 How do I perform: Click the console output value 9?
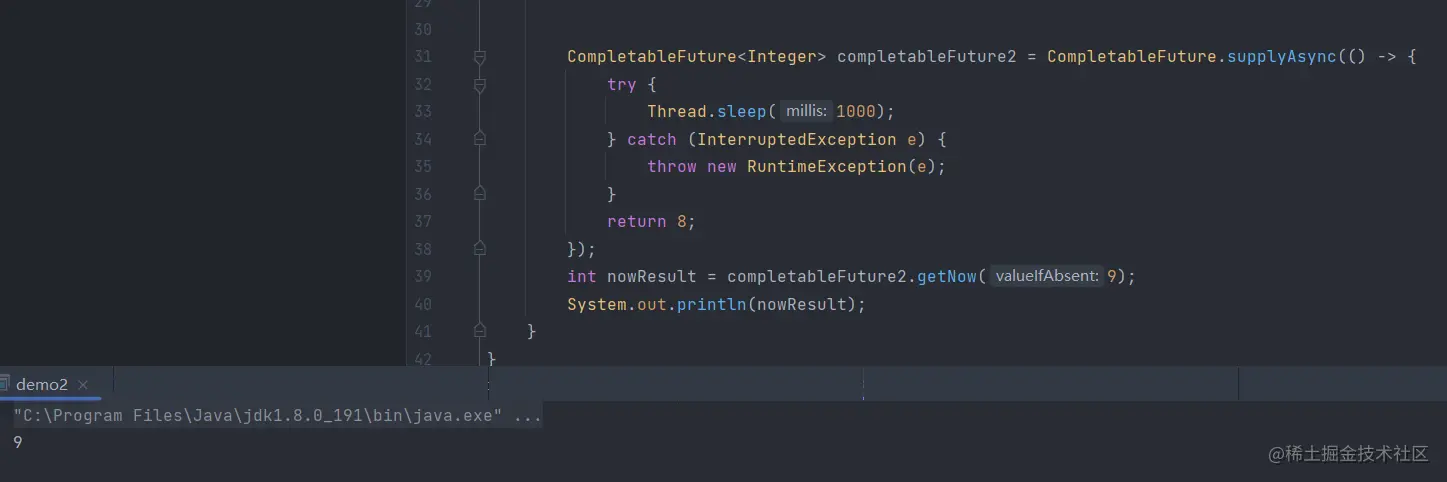coord(18,442)
